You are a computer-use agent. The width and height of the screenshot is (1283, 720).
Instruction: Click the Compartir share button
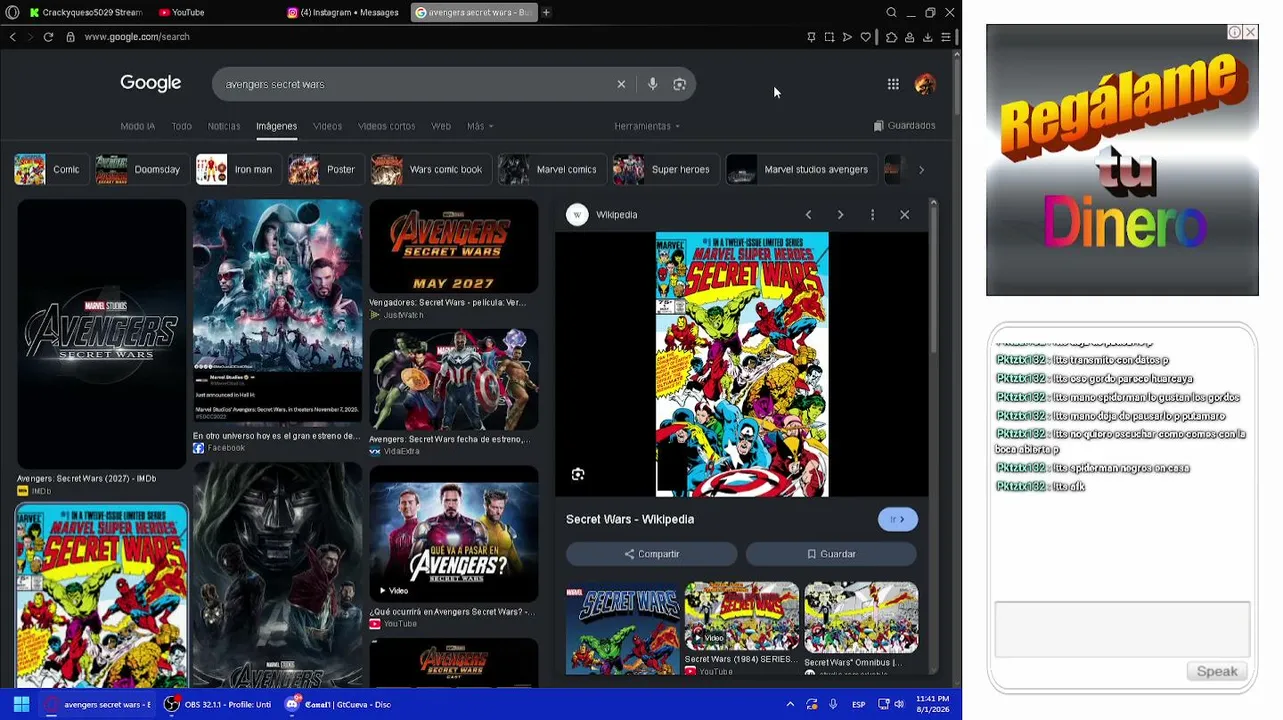point(652,554)
